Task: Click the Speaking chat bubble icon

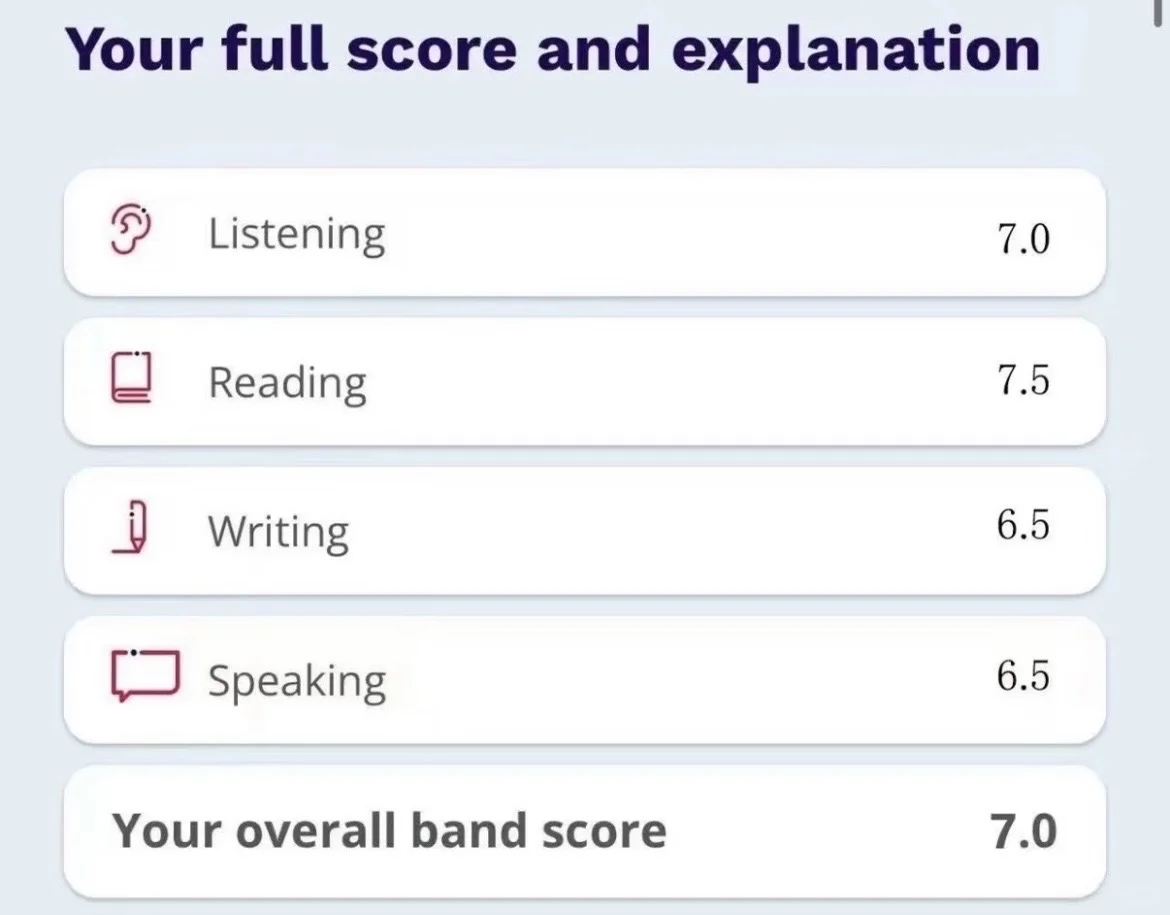Action: pos(146,675)
